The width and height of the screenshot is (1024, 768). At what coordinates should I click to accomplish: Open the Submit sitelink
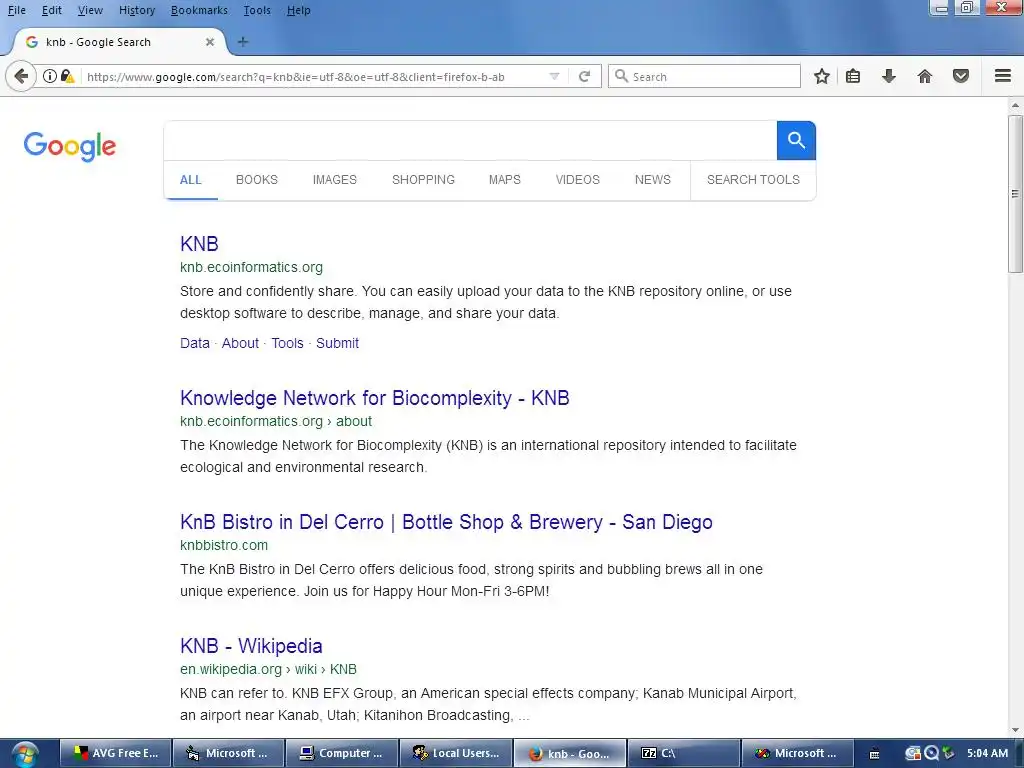click(x=338, y=343)
